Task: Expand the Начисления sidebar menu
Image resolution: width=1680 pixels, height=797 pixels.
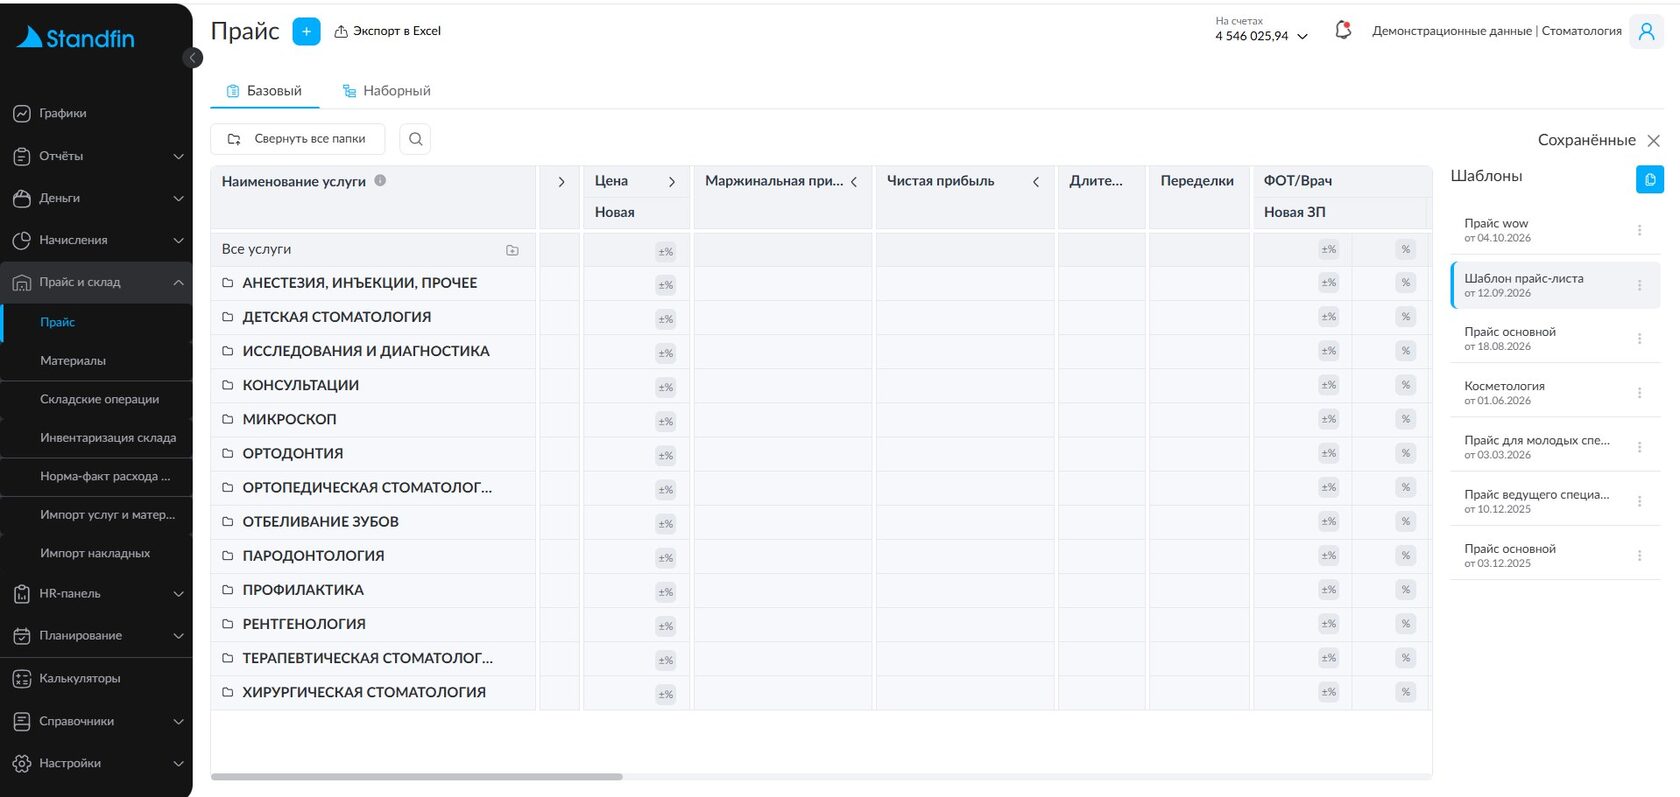Action: pyautogui.click(x=96, y=240)
